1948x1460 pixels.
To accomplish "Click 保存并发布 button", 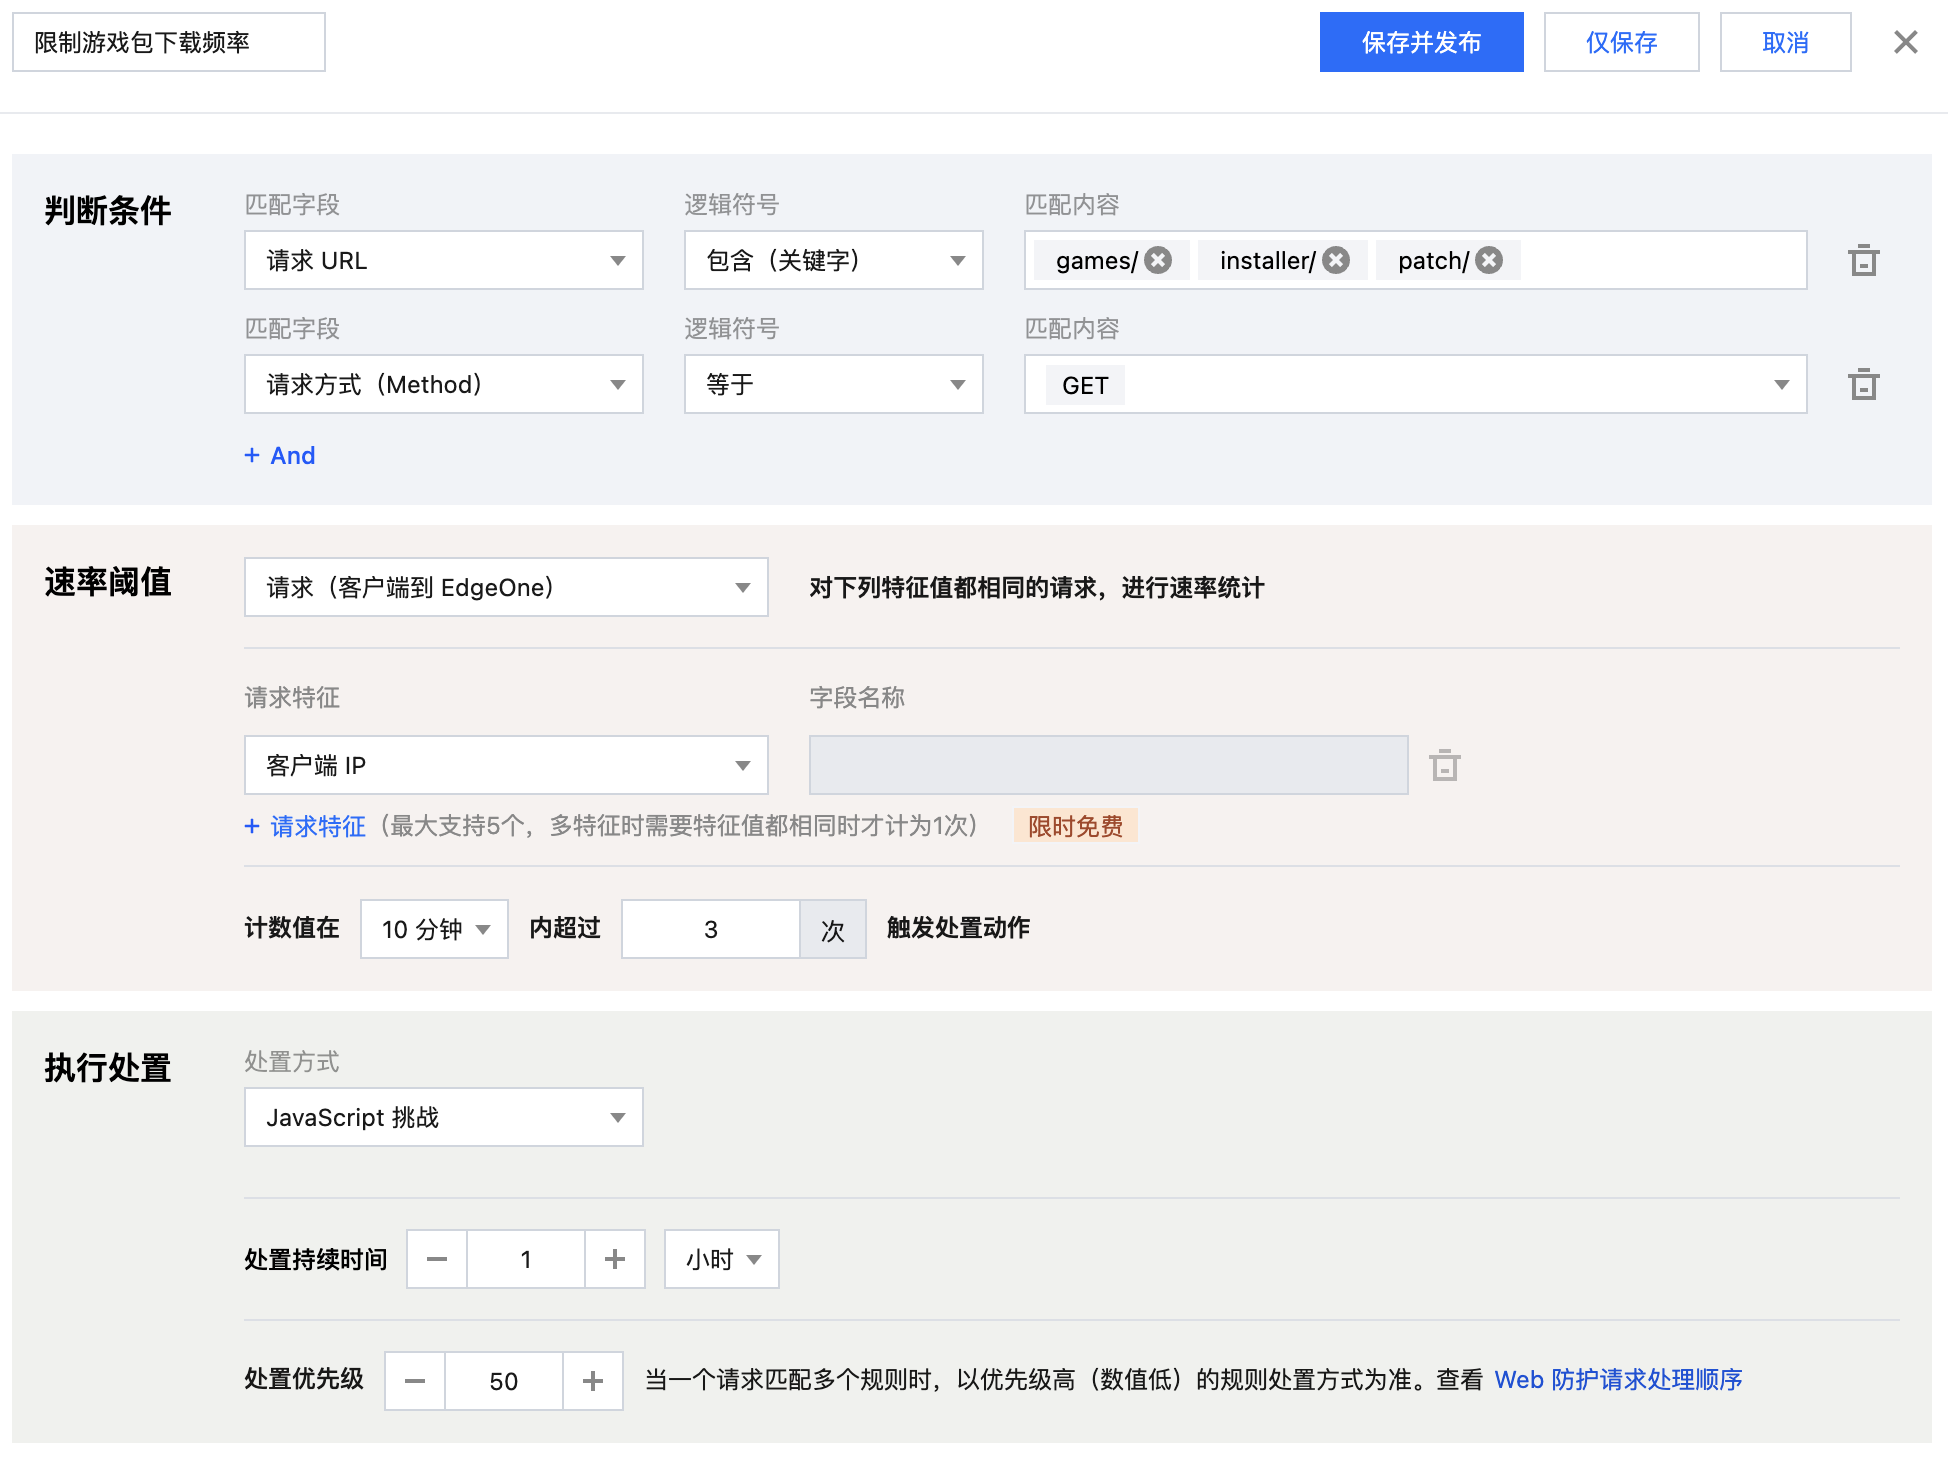I will [1421, 42].
